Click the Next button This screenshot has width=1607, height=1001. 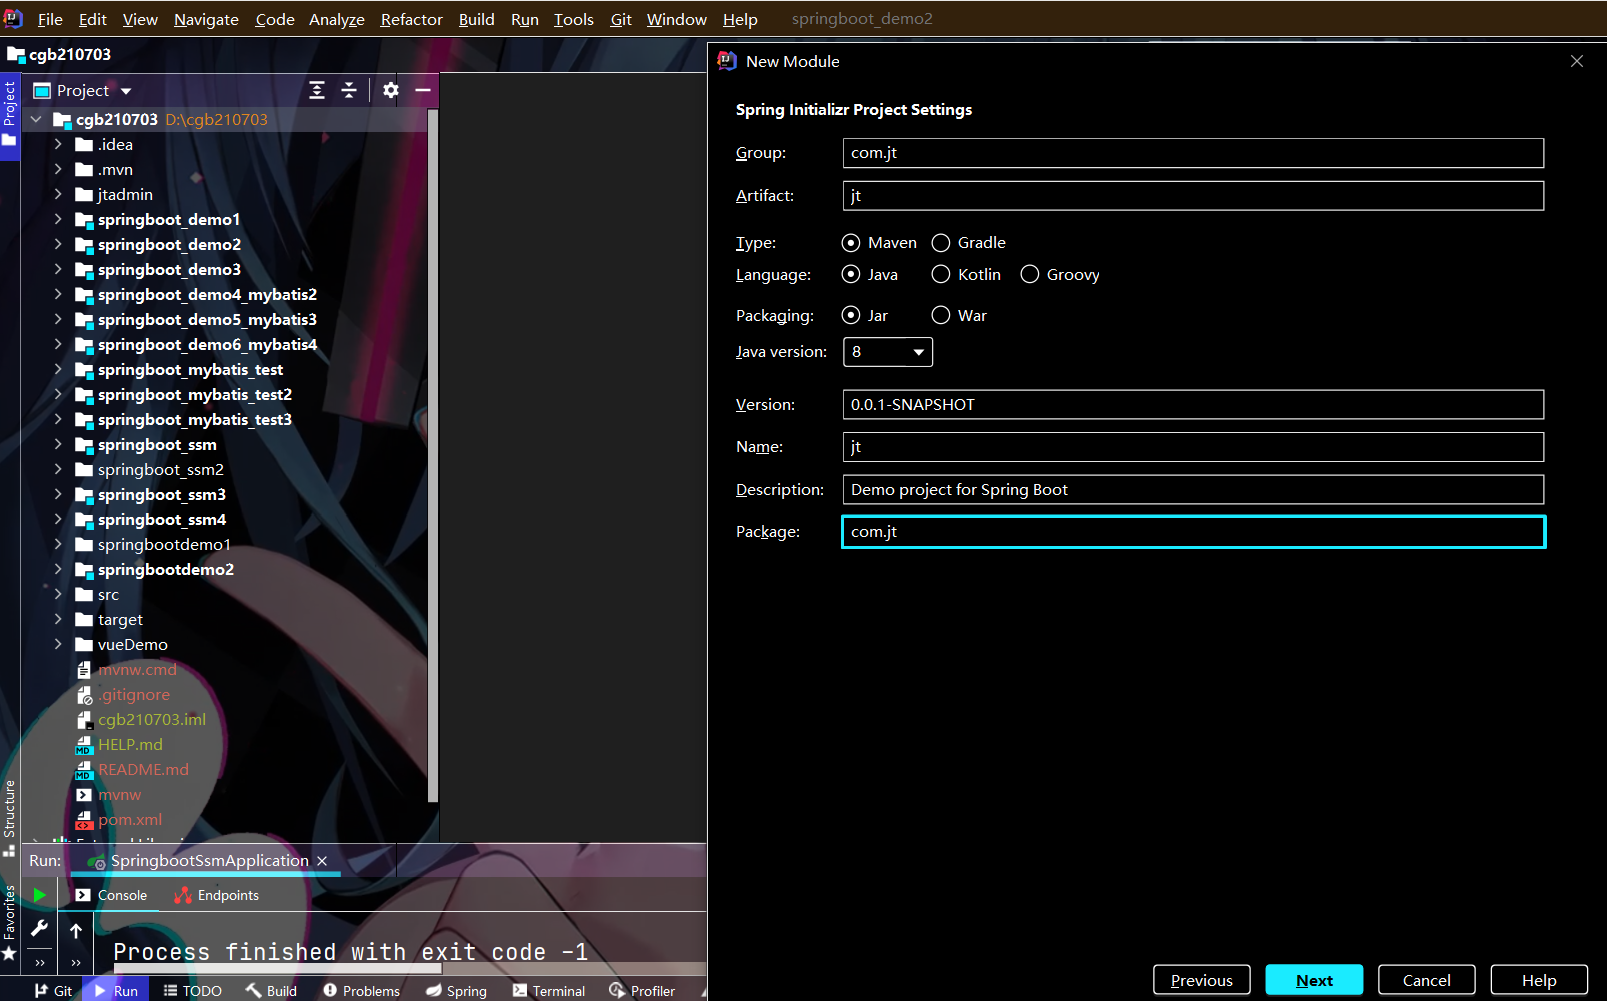tap(1314, 980)
